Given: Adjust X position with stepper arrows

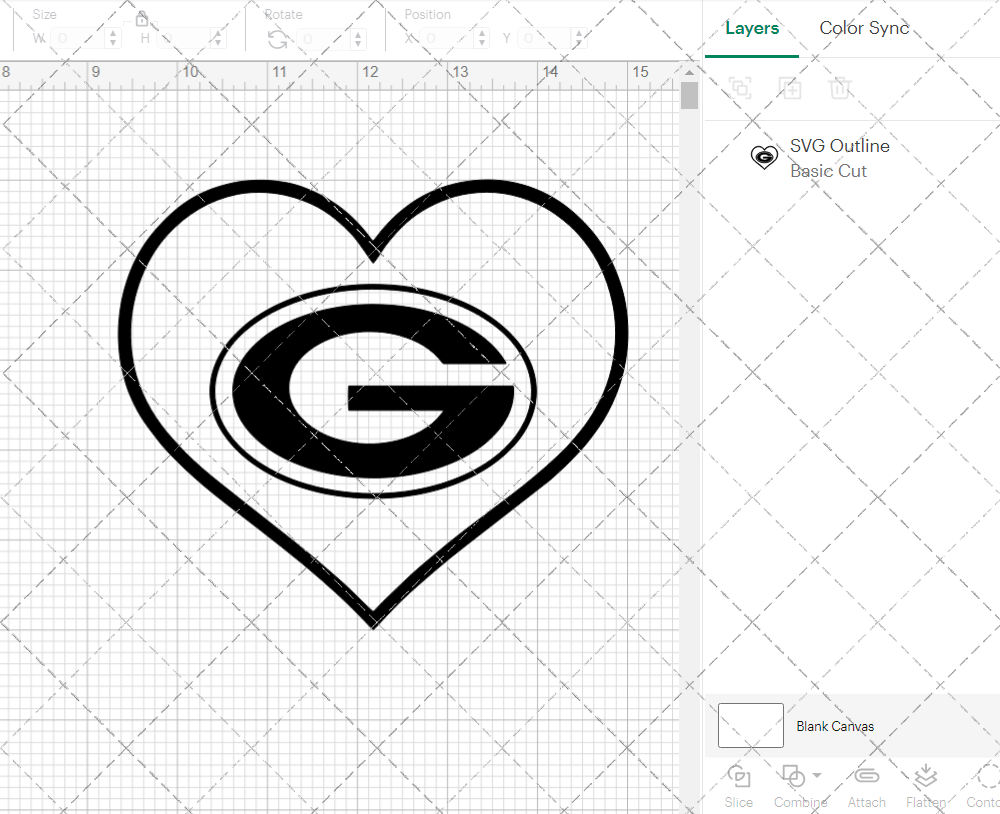Looking at the screenshot, I should [483, 38].
